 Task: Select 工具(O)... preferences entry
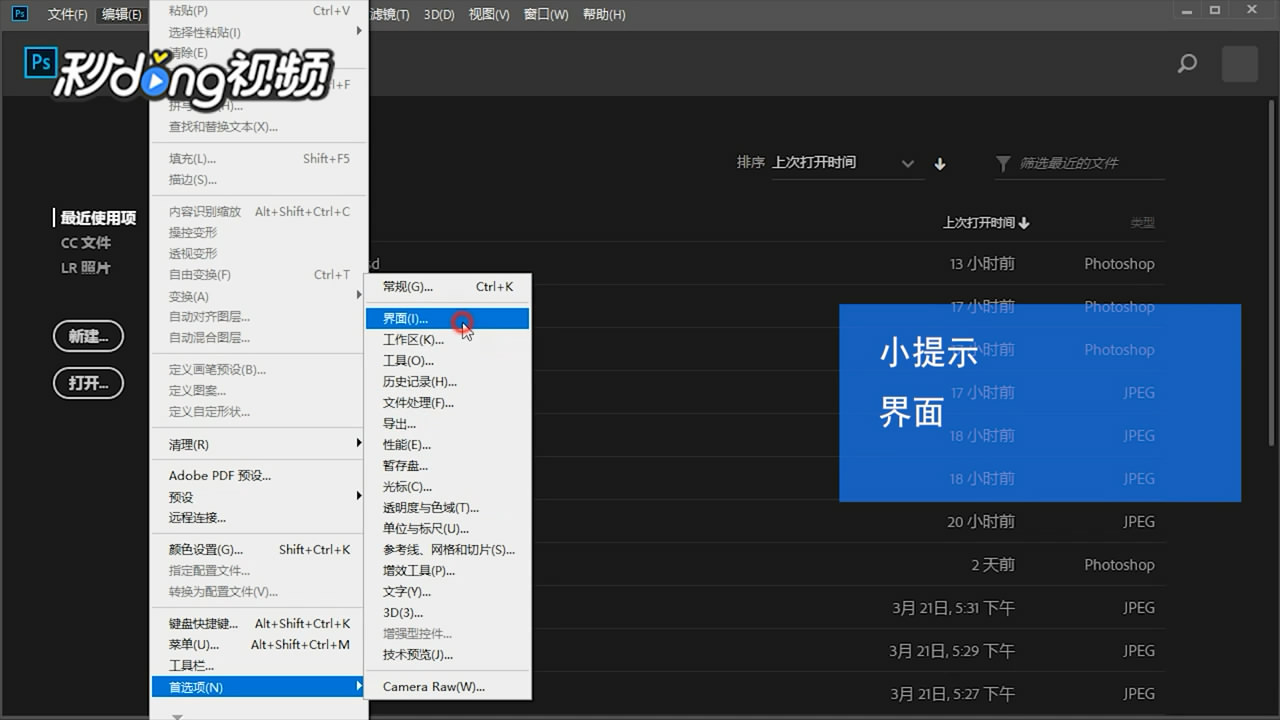click(447, 360)
